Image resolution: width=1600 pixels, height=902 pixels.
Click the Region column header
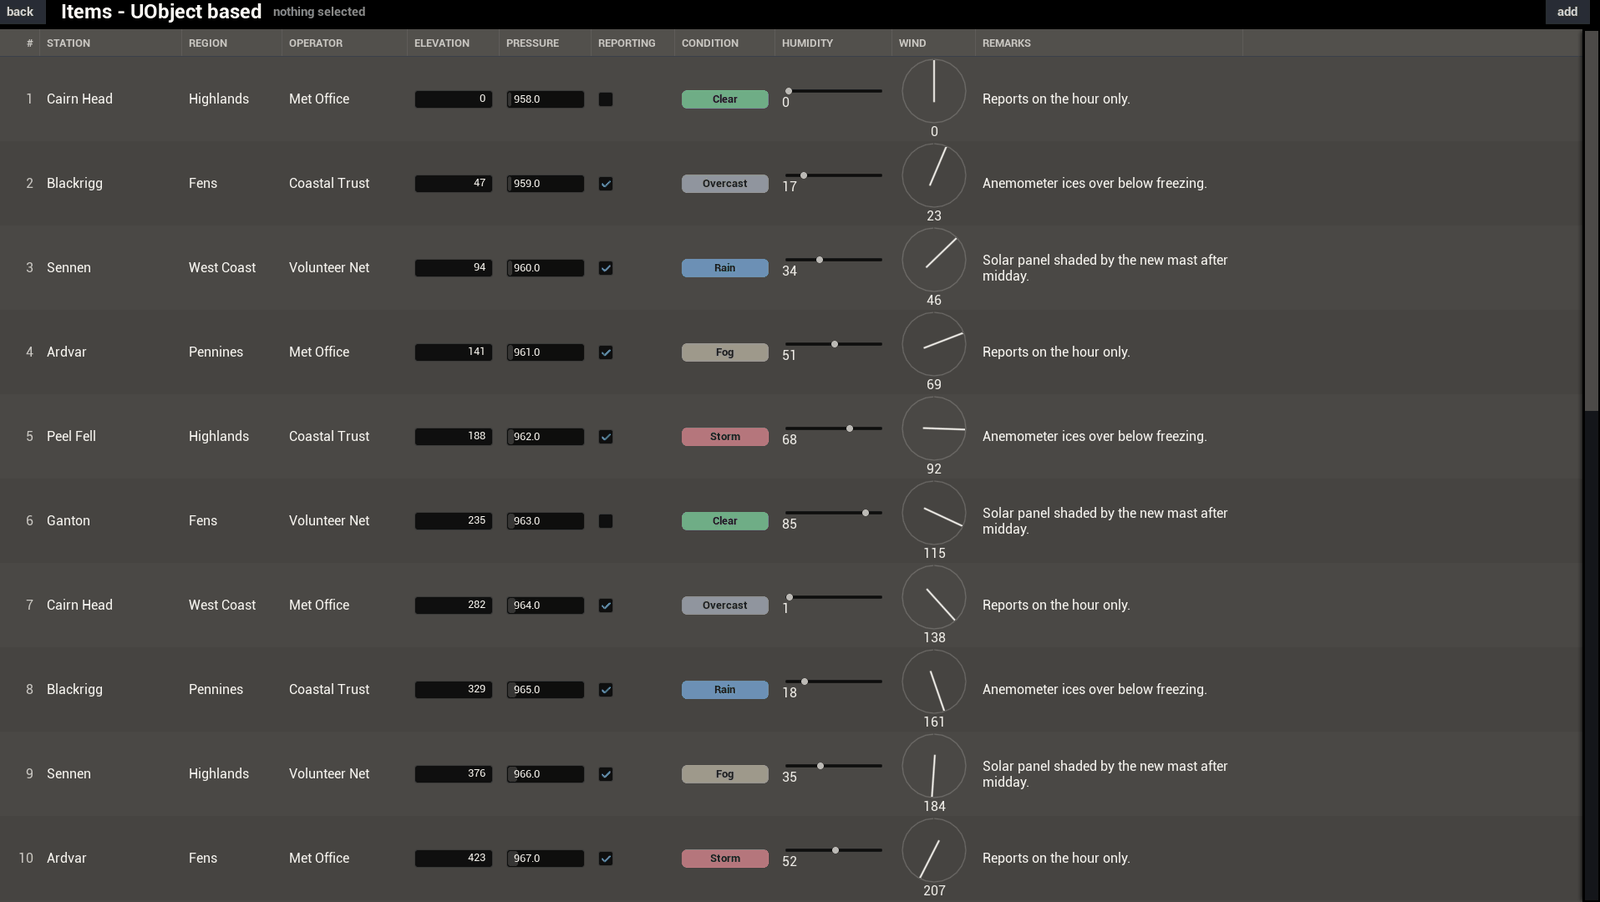(208, 43)
